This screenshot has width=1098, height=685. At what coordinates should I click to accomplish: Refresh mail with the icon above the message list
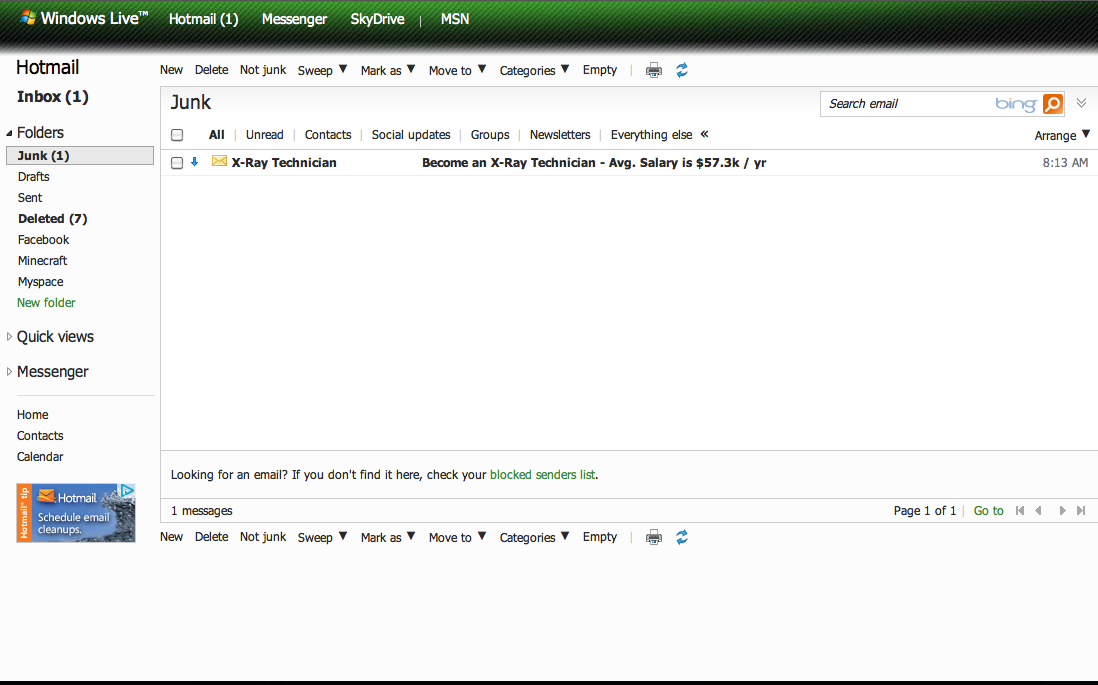[682, 70]
